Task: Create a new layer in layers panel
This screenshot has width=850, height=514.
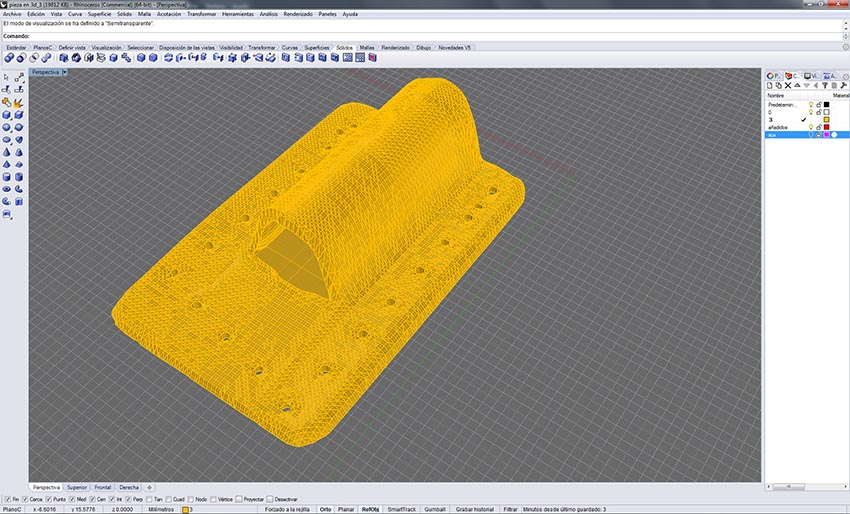Action: click(770, 86)
